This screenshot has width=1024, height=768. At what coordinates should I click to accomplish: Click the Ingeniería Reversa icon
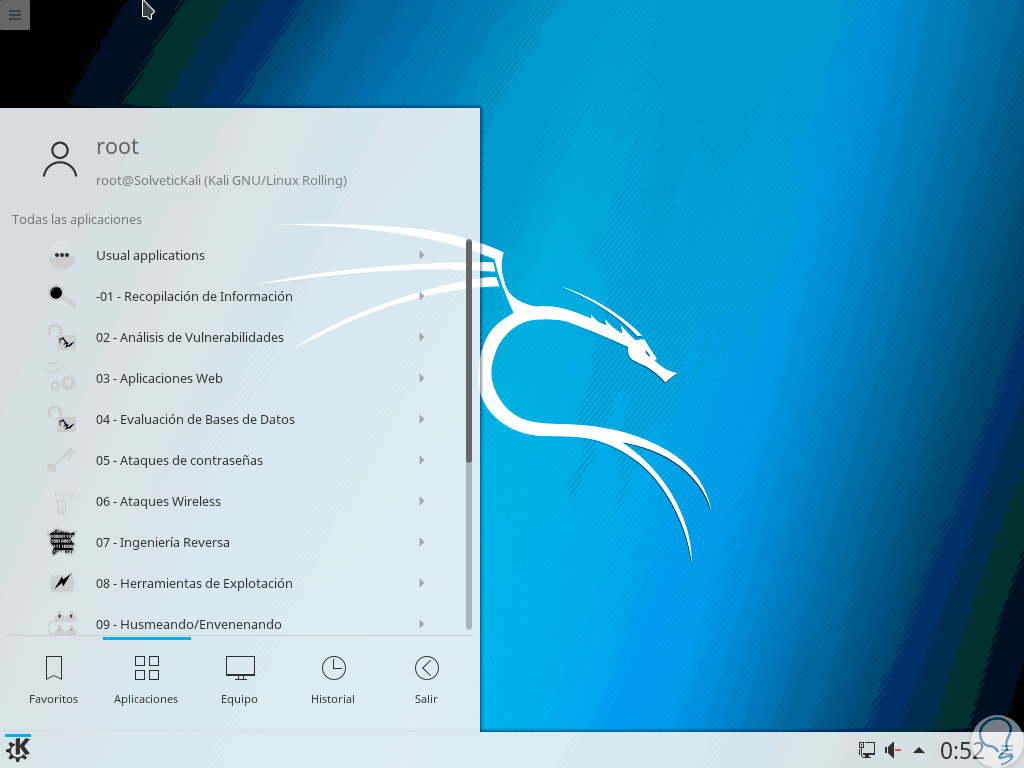(x=62, y=542)
